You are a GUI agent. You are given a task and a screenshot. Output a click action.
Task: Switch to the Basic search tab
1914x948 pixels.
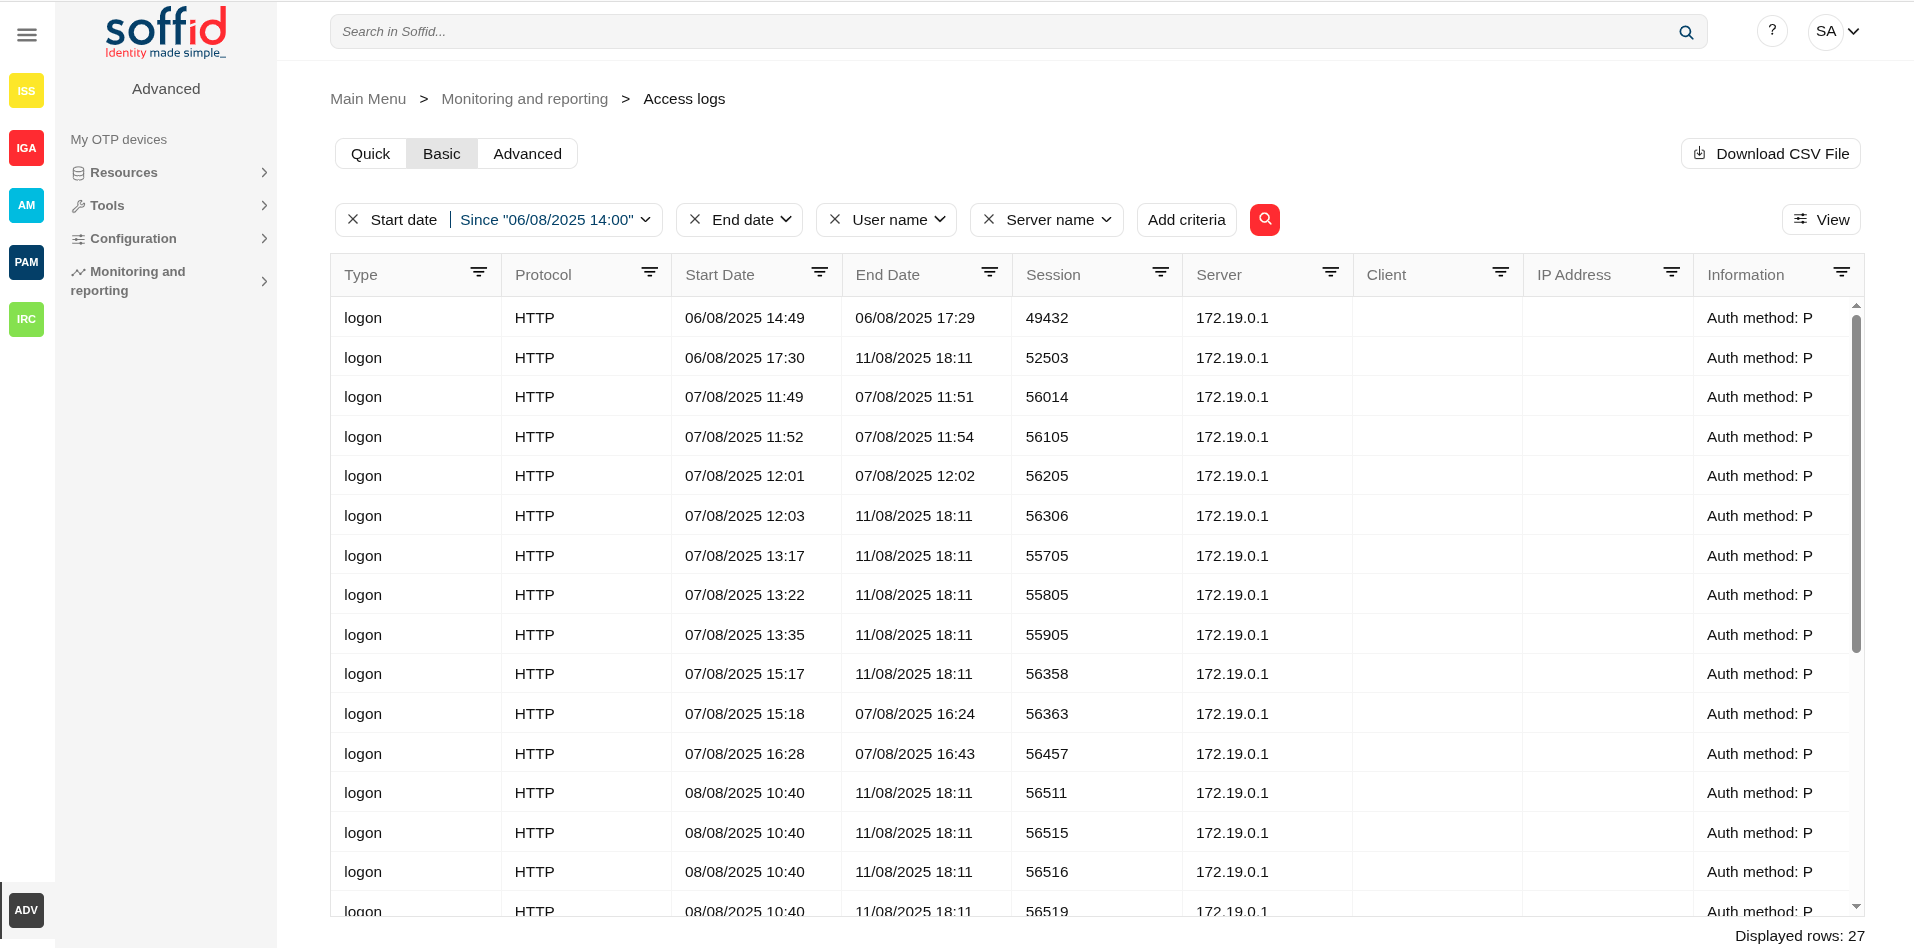tap(442, 154)
